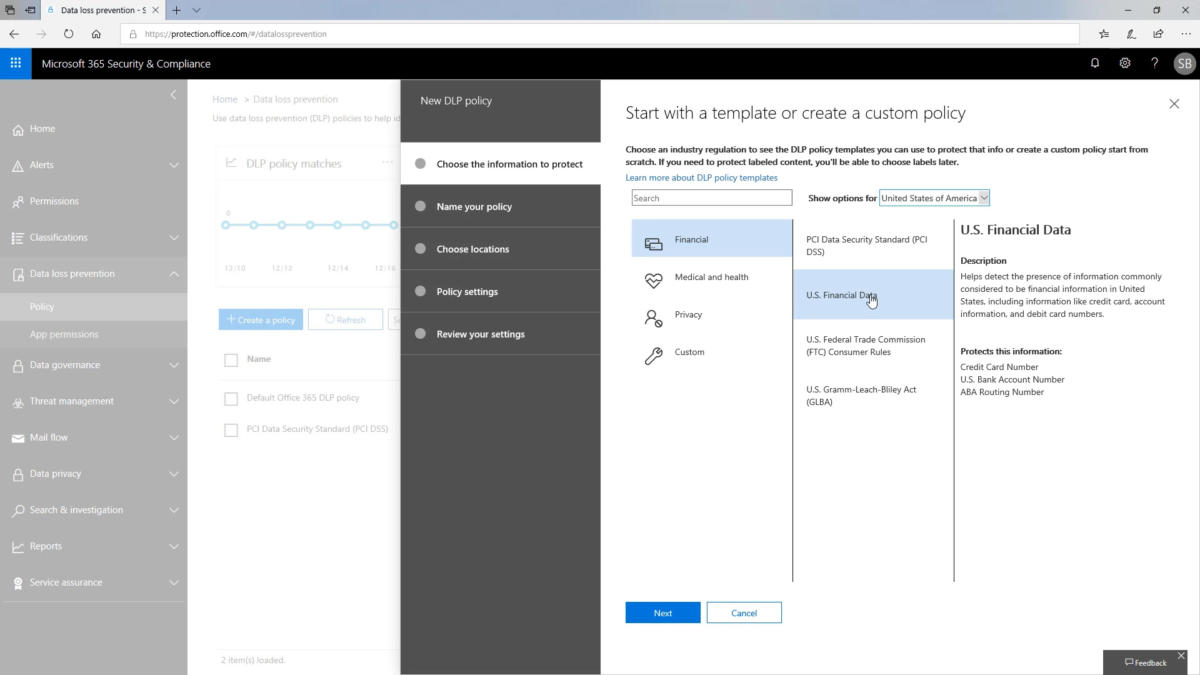
Task: Choose the U.S. Gramm-Leach-Bliley Act template
Action: pos(873,395)
